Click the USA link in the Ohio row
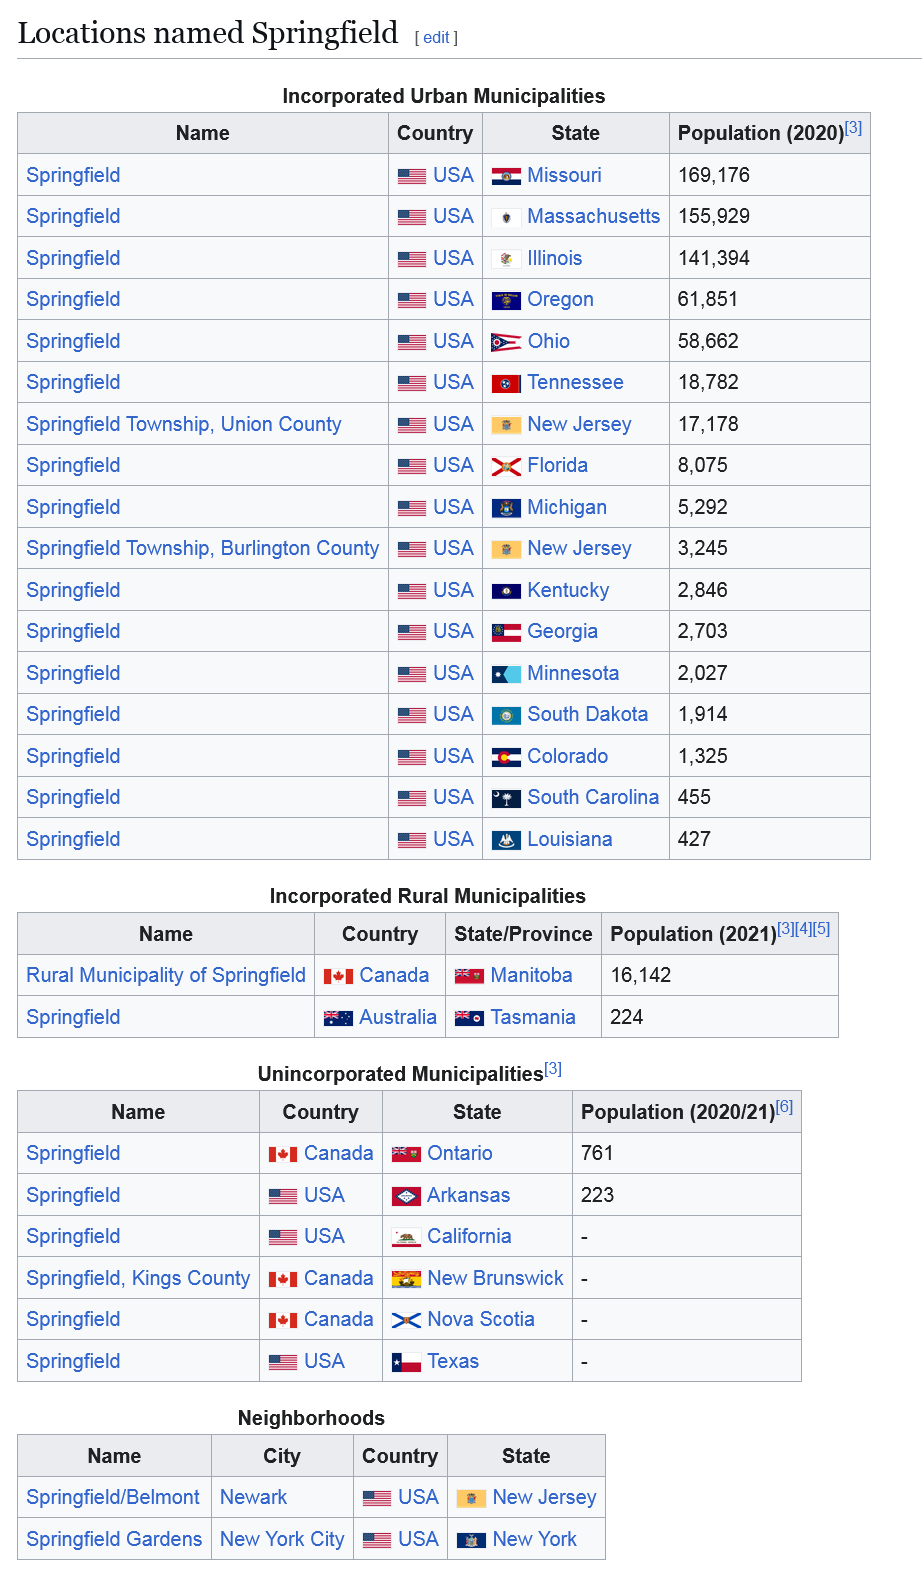 coord(453,341)
